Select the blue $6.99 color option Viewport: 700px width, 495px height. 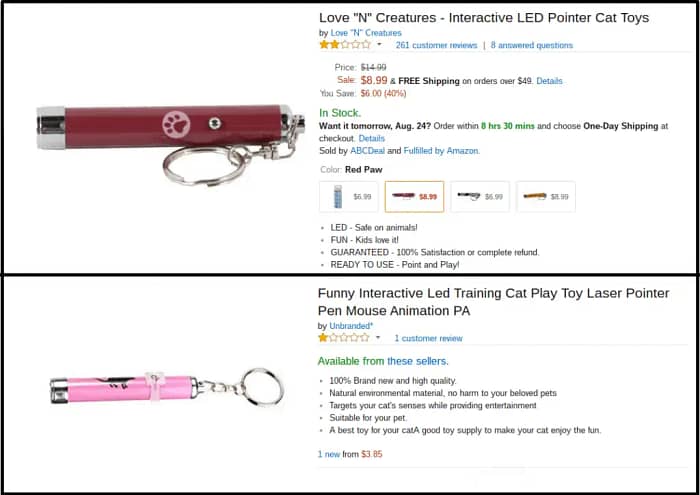click(x=348, y=197)
